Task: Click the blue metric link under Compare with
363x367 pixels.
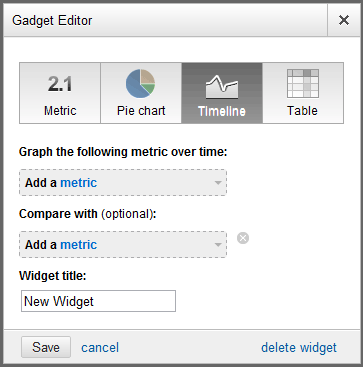Action: [x=79, y=245]
